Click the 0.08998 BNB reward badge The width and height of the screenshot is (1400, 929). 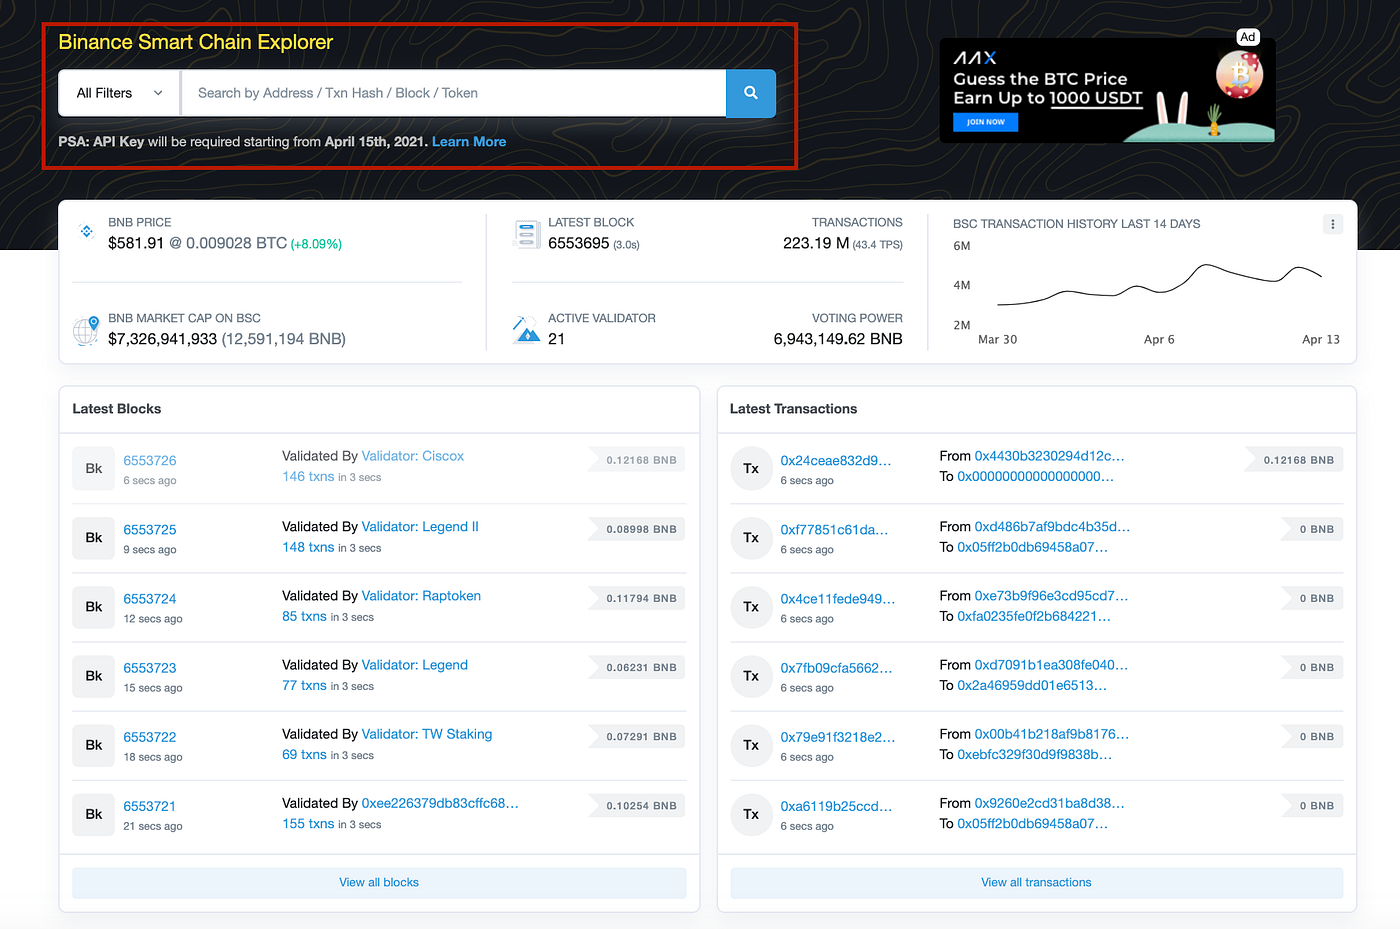tap(636, 529)
